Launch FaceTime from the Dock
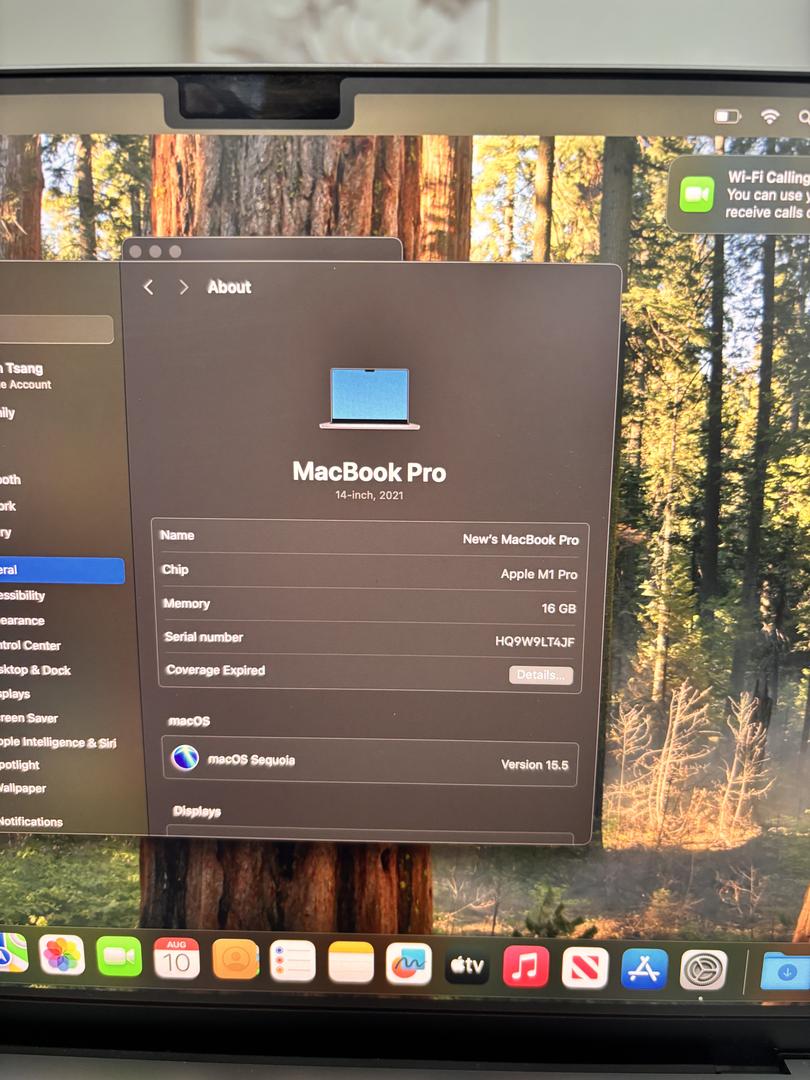Image resolution: width=810 pixels, height=1080 pixels. click(x=119, y=956)
